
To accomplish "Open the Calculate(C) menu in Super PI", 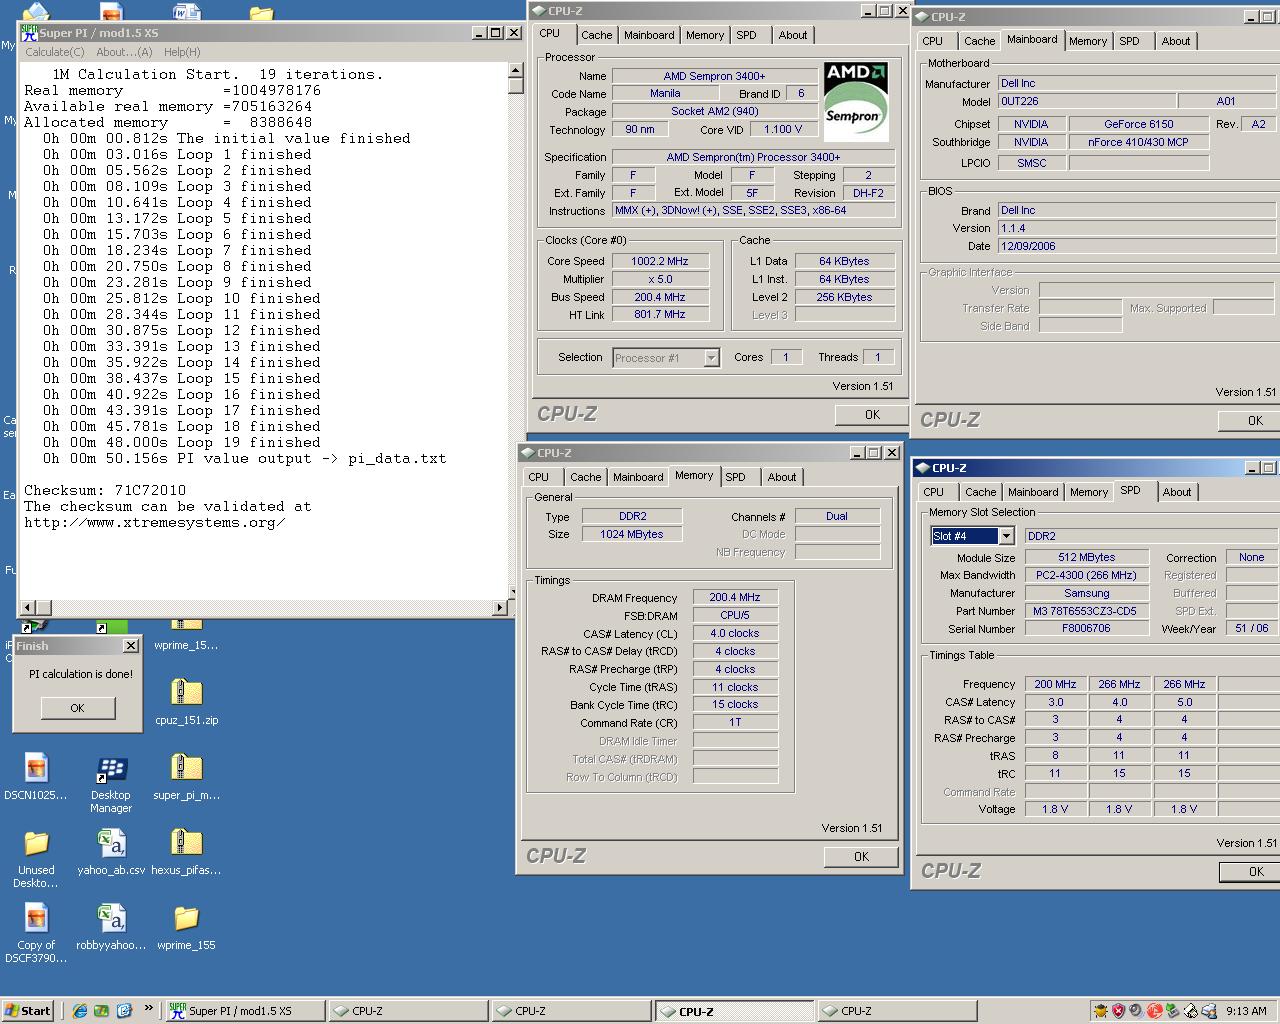I will pos(54,52).
